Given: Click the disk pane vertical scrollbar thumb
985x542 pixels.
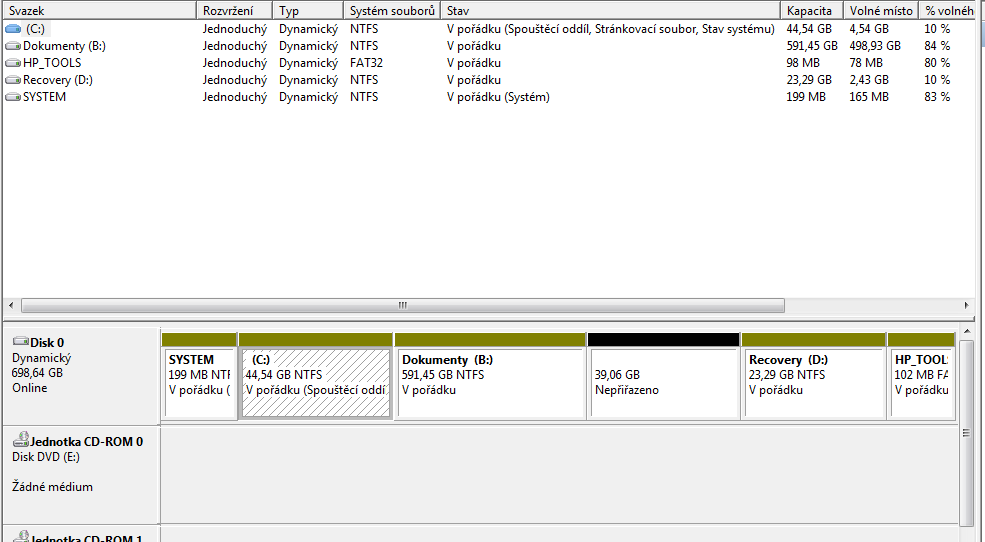Looking at the screenshot, I should (966, 433).
